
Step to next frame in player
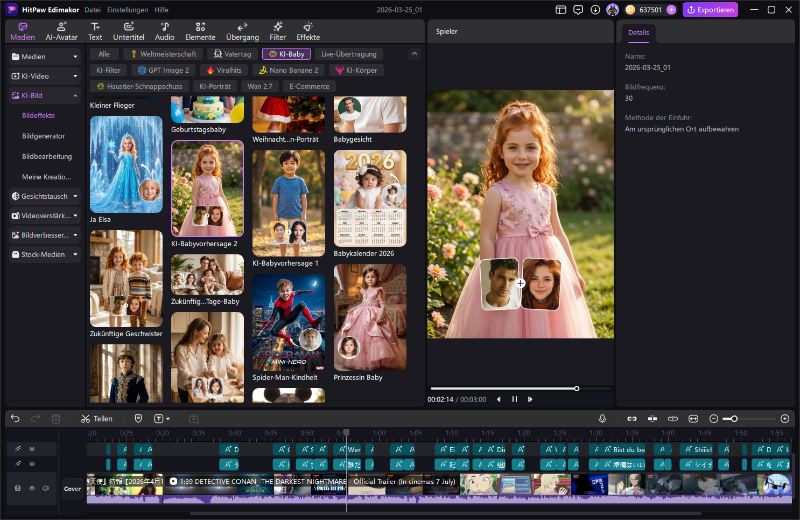(x=530, y=399)
